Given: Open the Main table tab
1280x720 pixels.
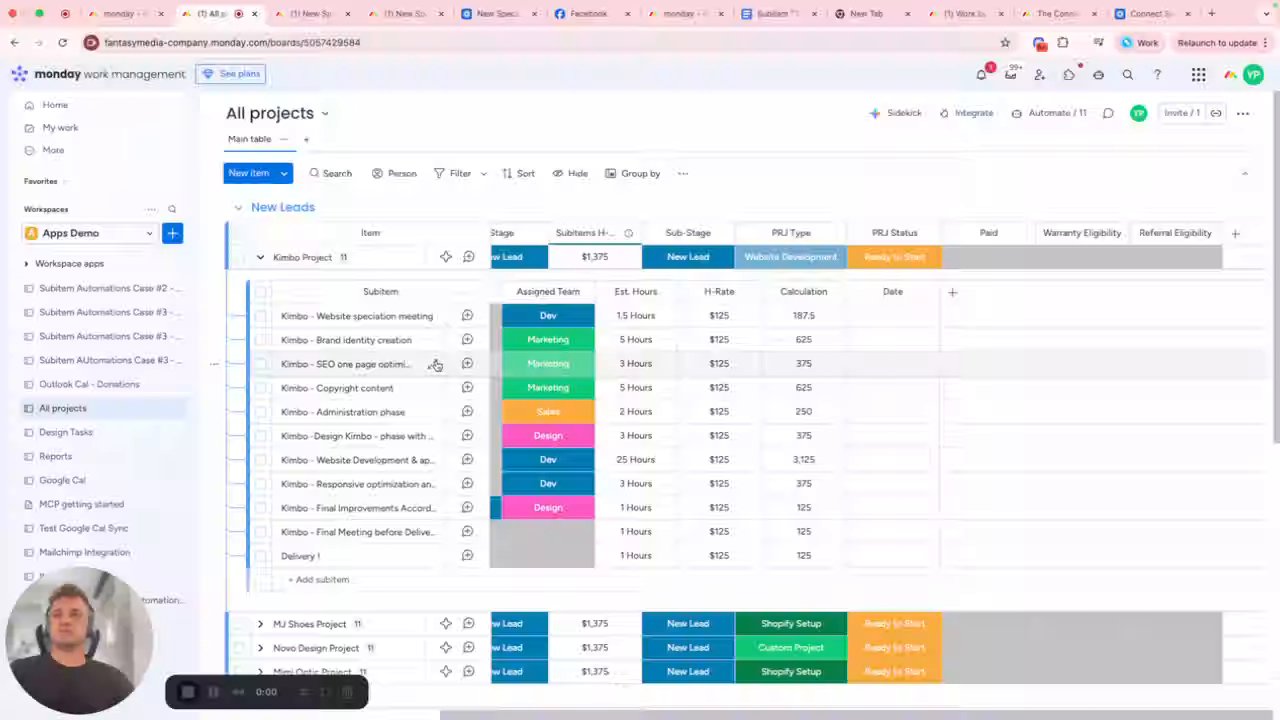Looking at the screenshot, I should tap(249, 139).
